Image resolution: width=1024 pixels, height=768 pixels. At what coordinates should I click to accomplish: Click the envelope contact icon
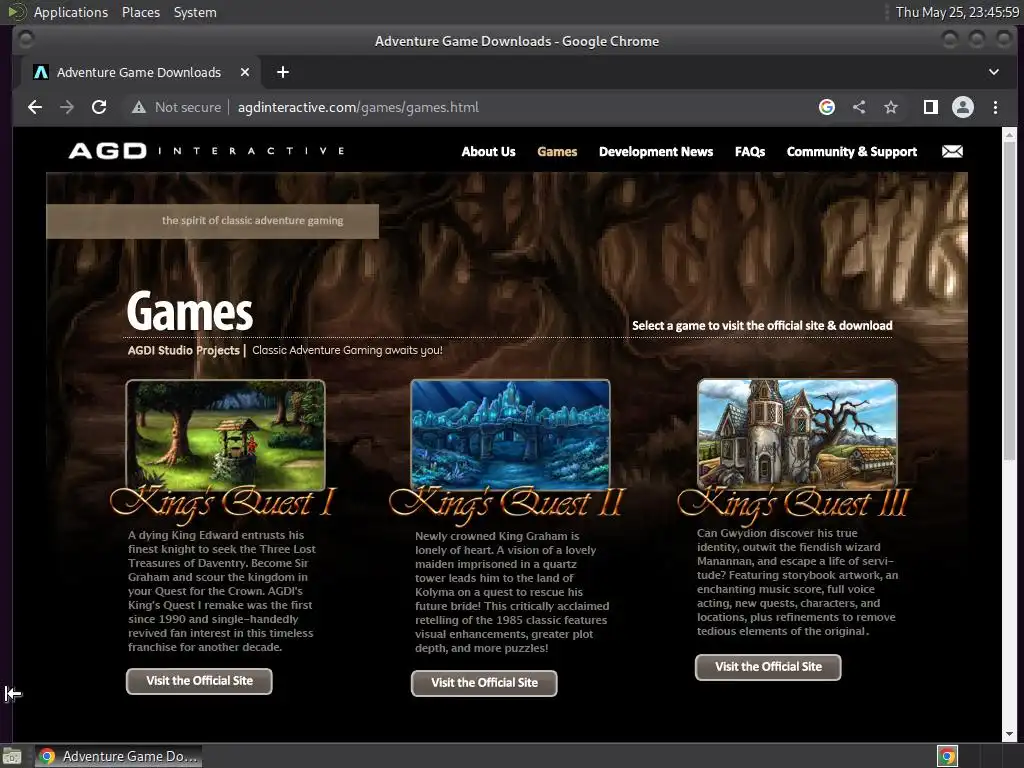pos(952,152)
